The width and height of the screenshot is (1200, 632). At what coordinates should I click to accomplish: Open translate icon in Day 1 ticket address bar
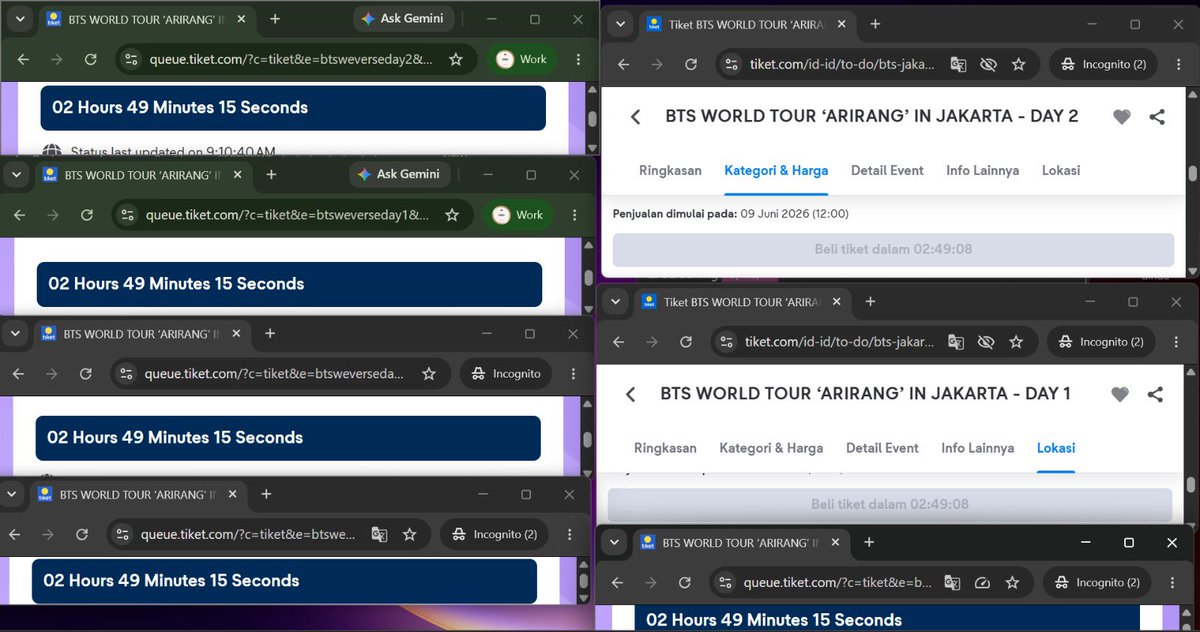tap(956, 342)
